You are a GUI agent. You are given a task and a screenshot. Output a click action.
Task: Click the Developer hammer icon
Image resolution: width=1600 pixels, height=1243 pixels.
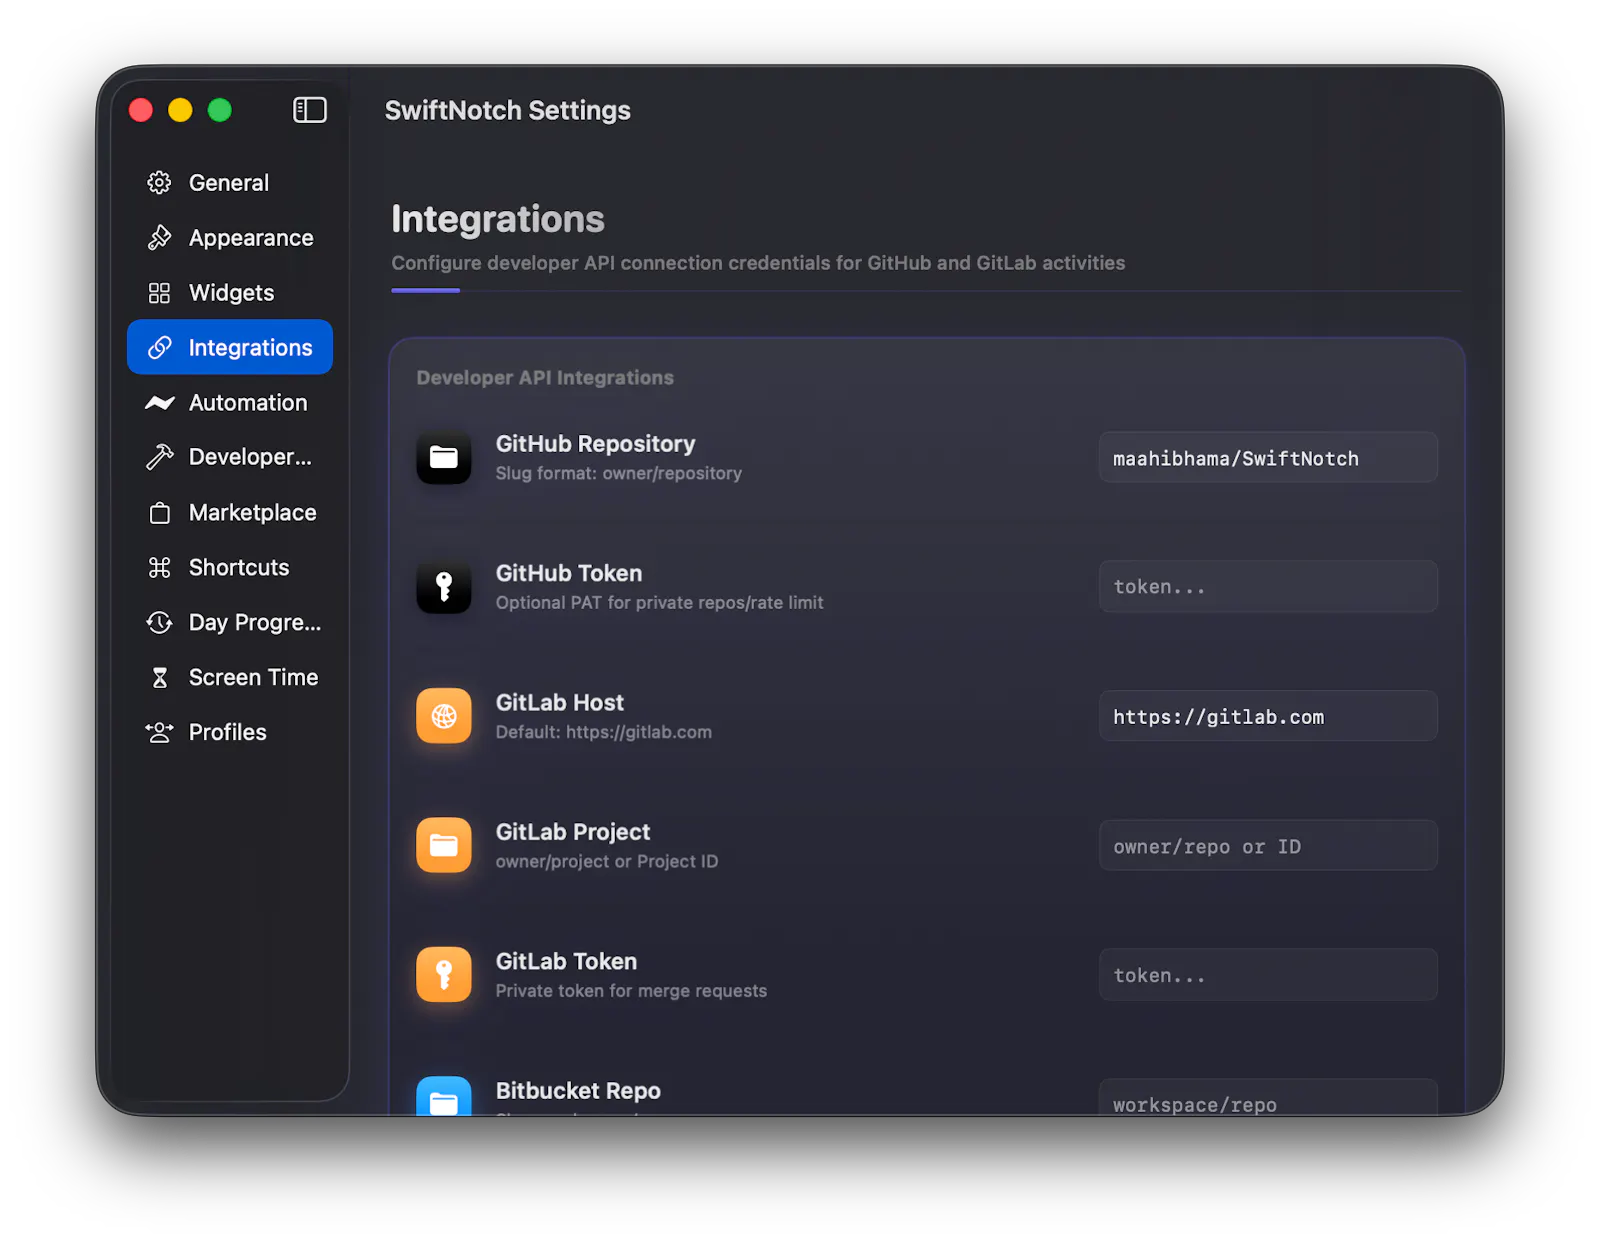point(159,457)
